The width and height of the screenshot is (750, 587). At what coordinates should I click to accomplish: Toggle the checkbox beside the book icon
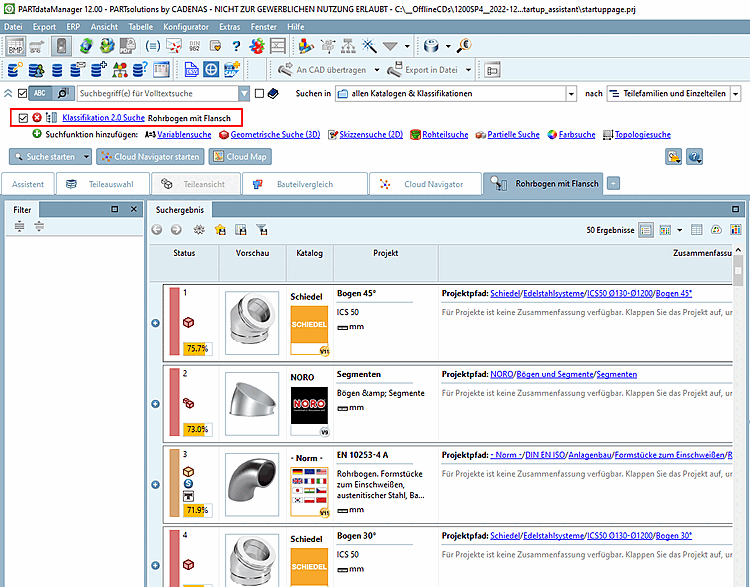(x=259, y=93)
